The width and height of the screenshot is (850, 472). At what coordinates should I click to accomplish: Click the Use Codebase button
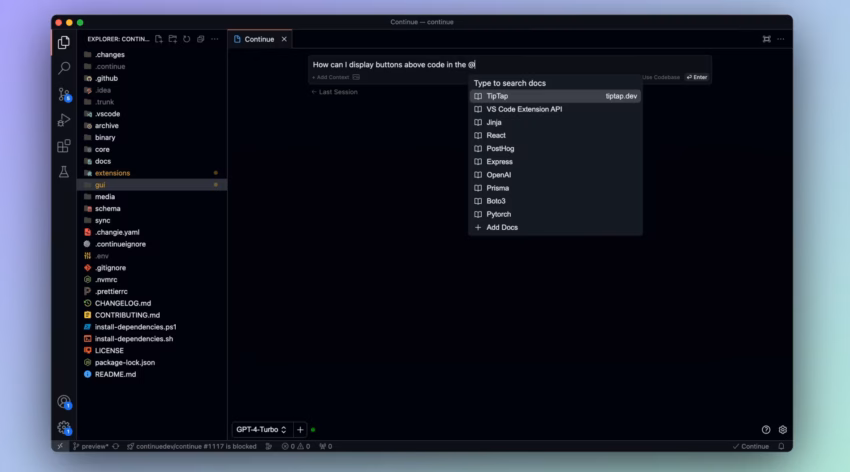tap(660, 77)
